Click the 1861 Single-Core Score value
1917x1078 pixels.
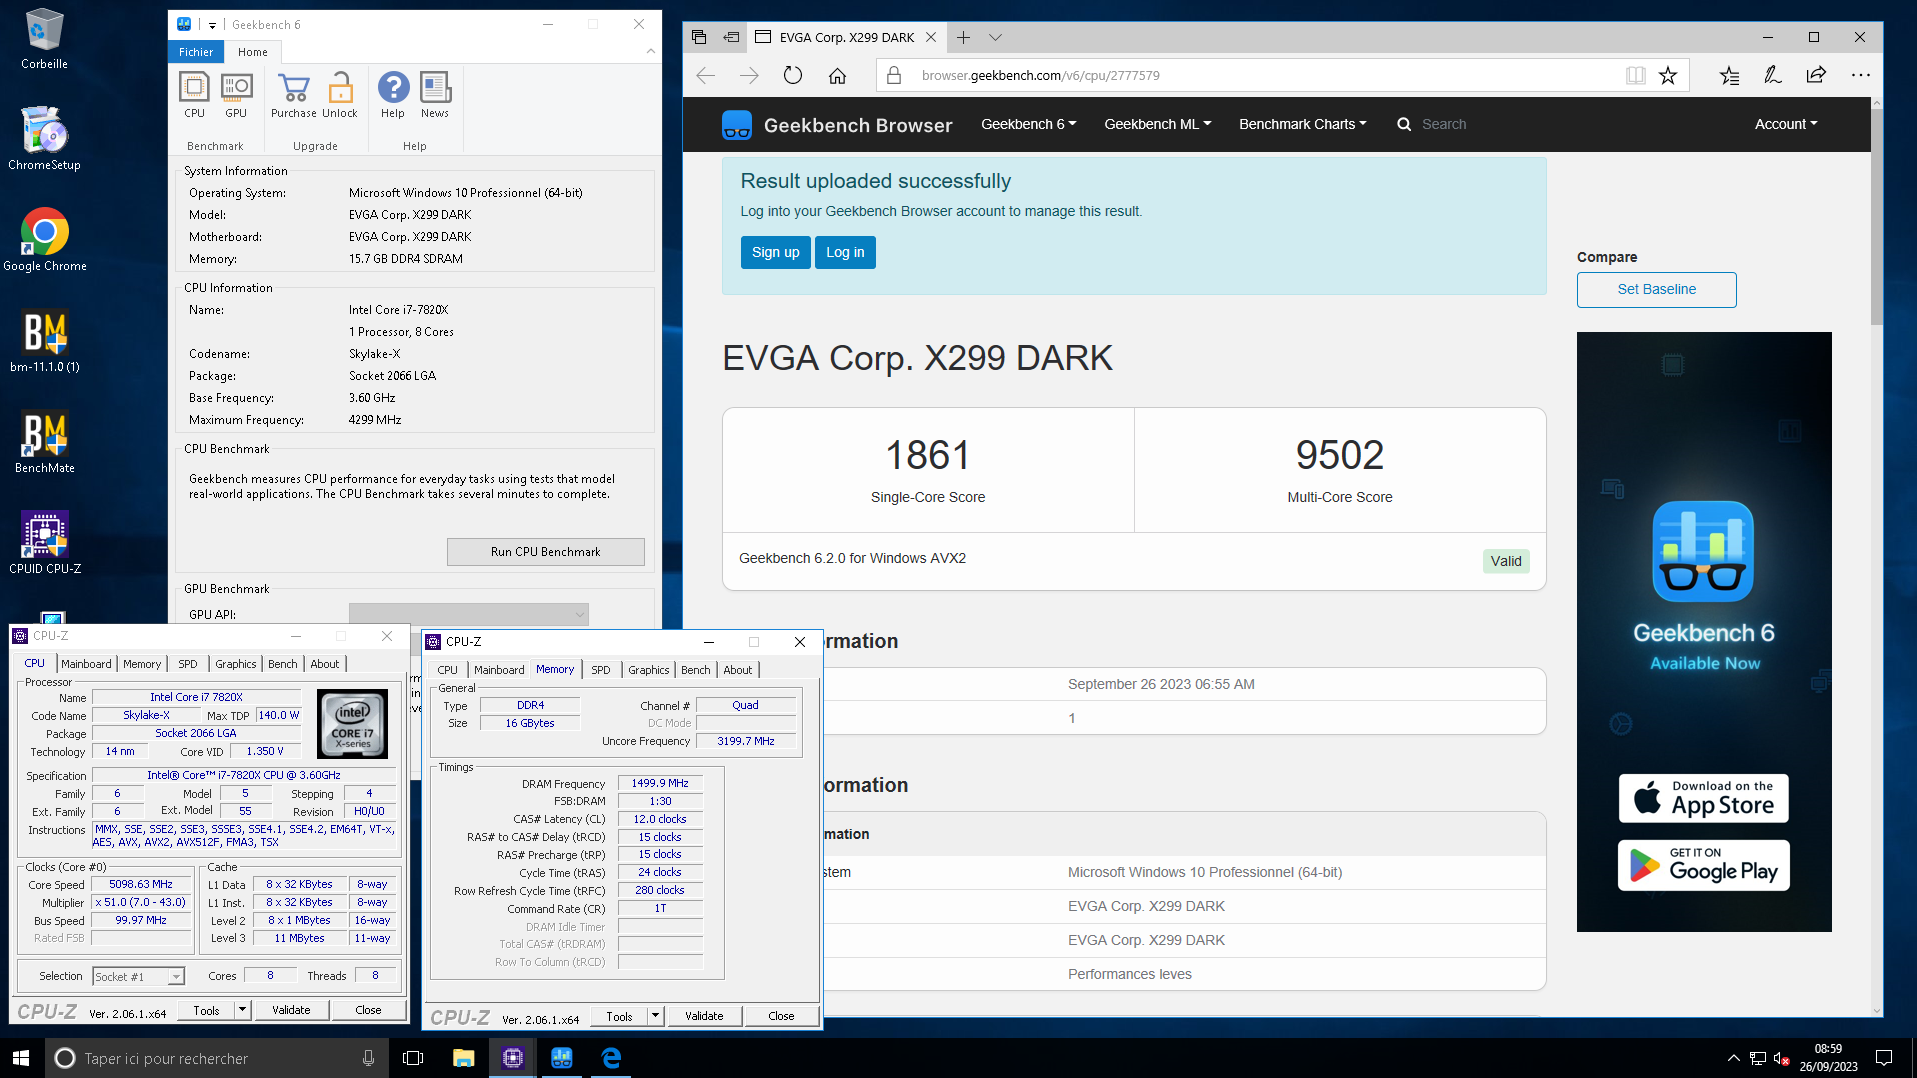927,455
